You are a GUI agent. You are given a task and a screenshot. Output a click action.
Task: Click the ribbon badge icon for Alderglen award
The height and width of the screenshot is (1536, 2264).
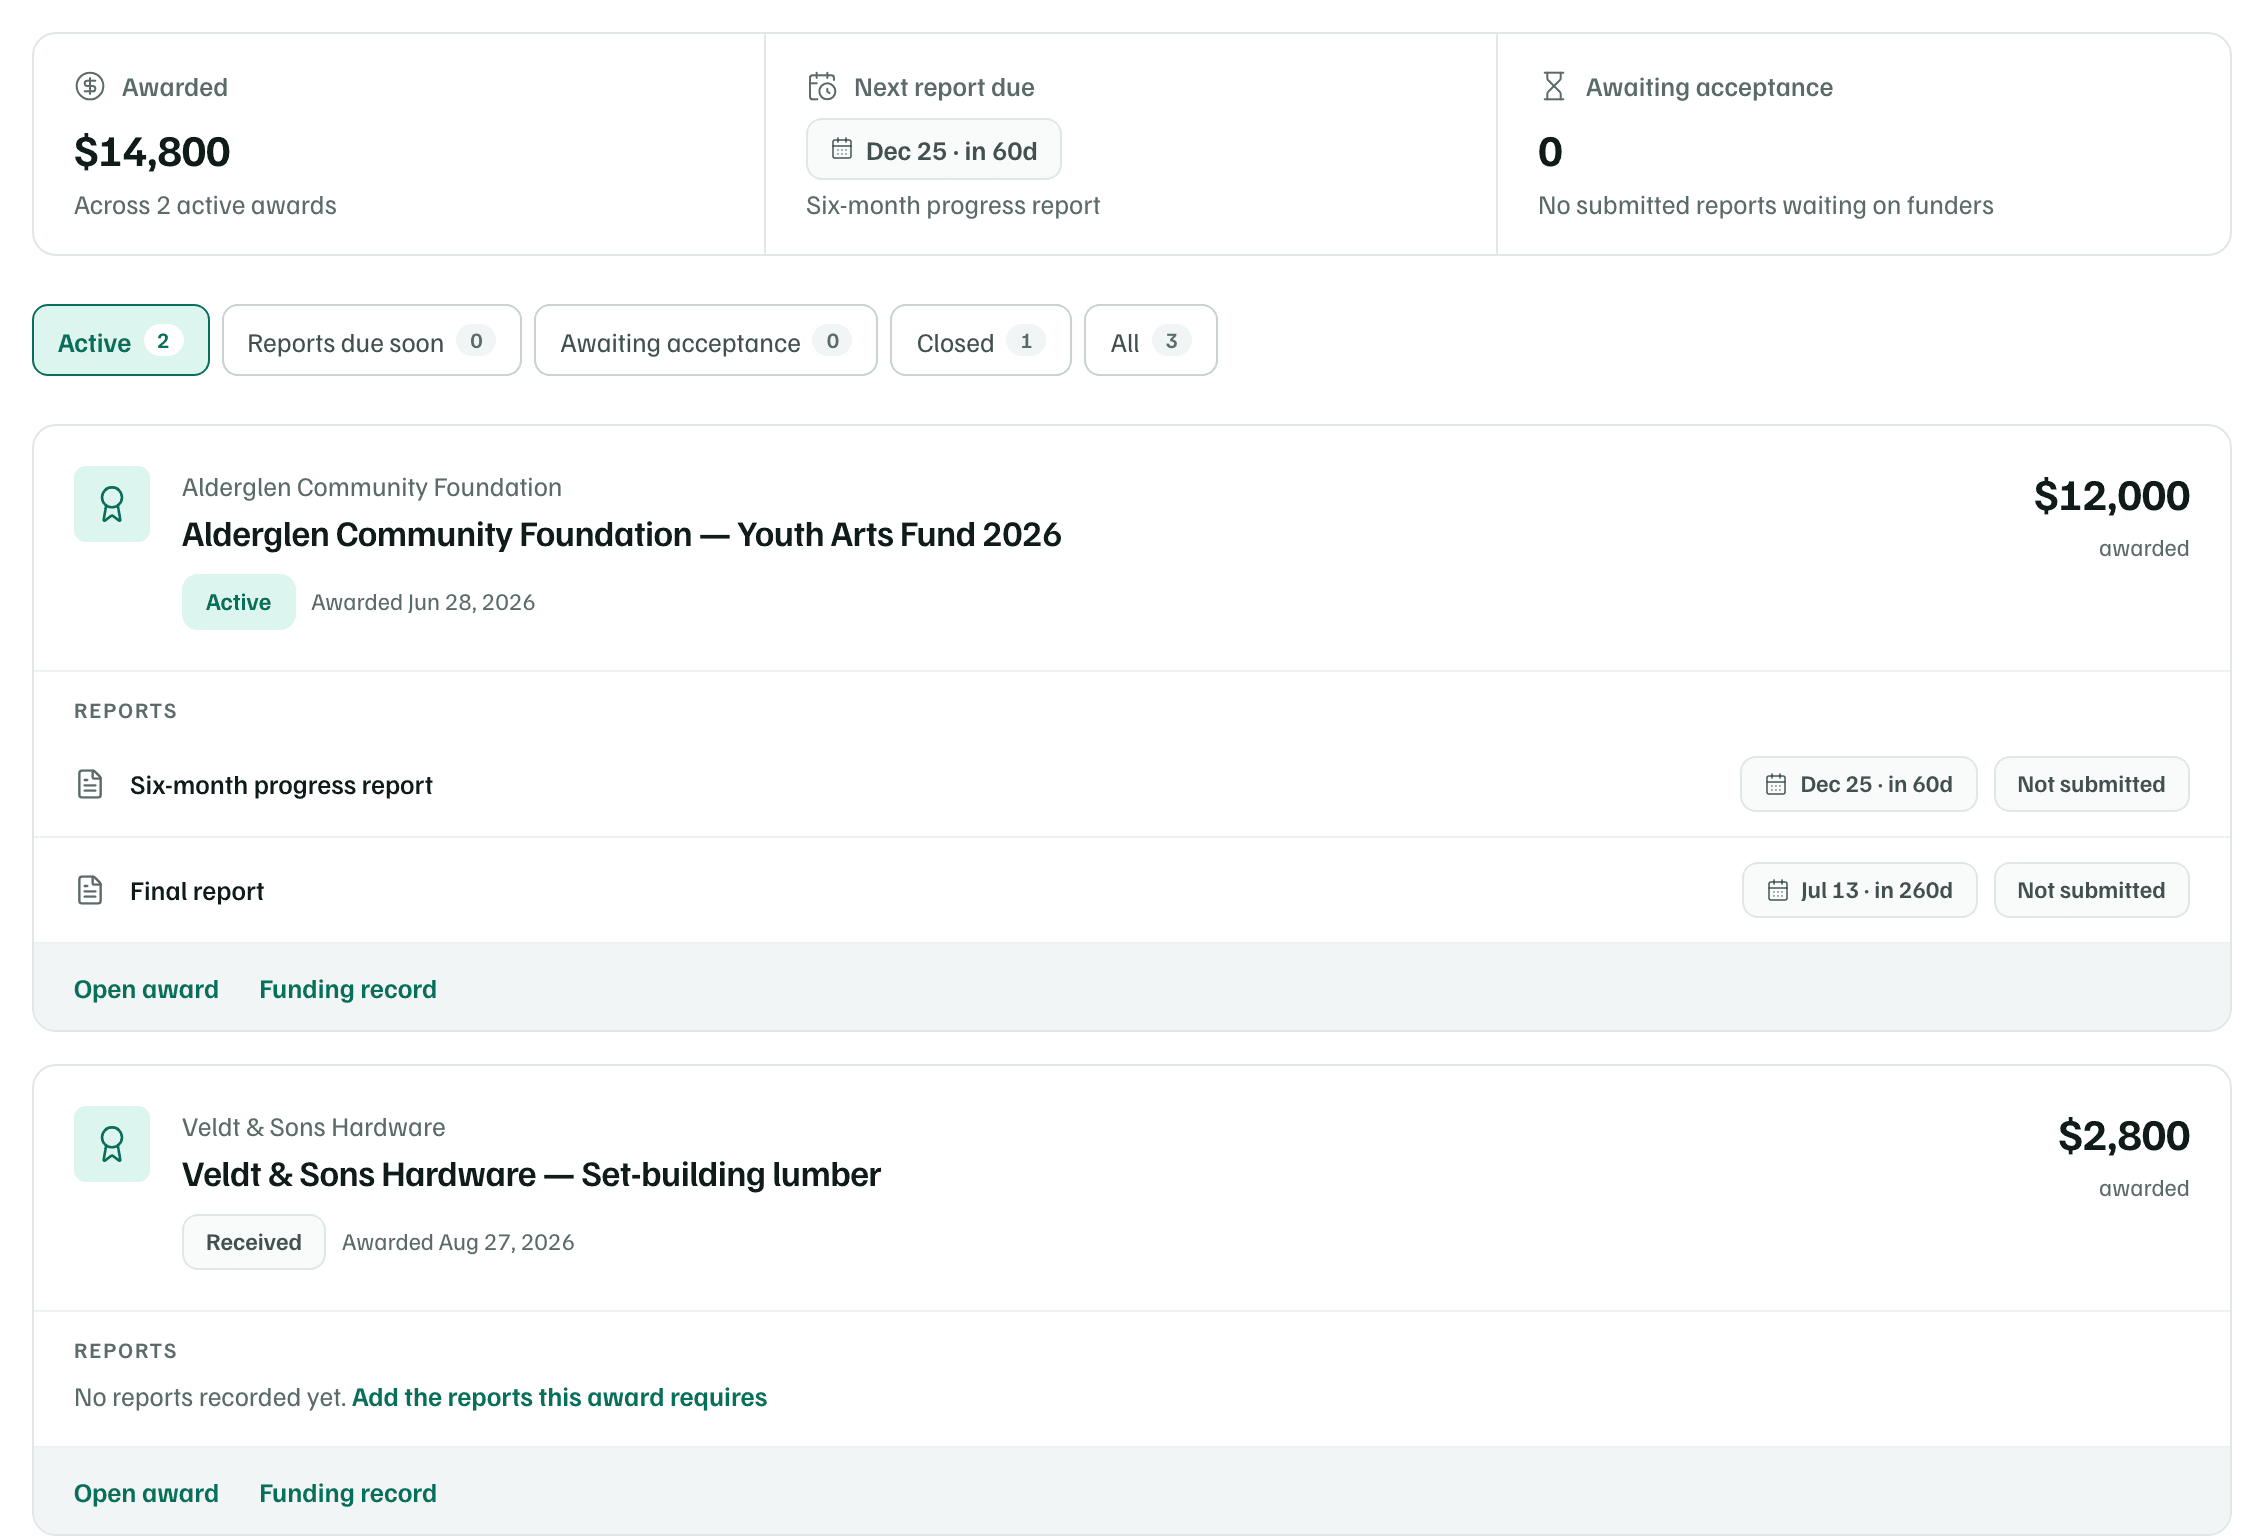pos(112,504)
